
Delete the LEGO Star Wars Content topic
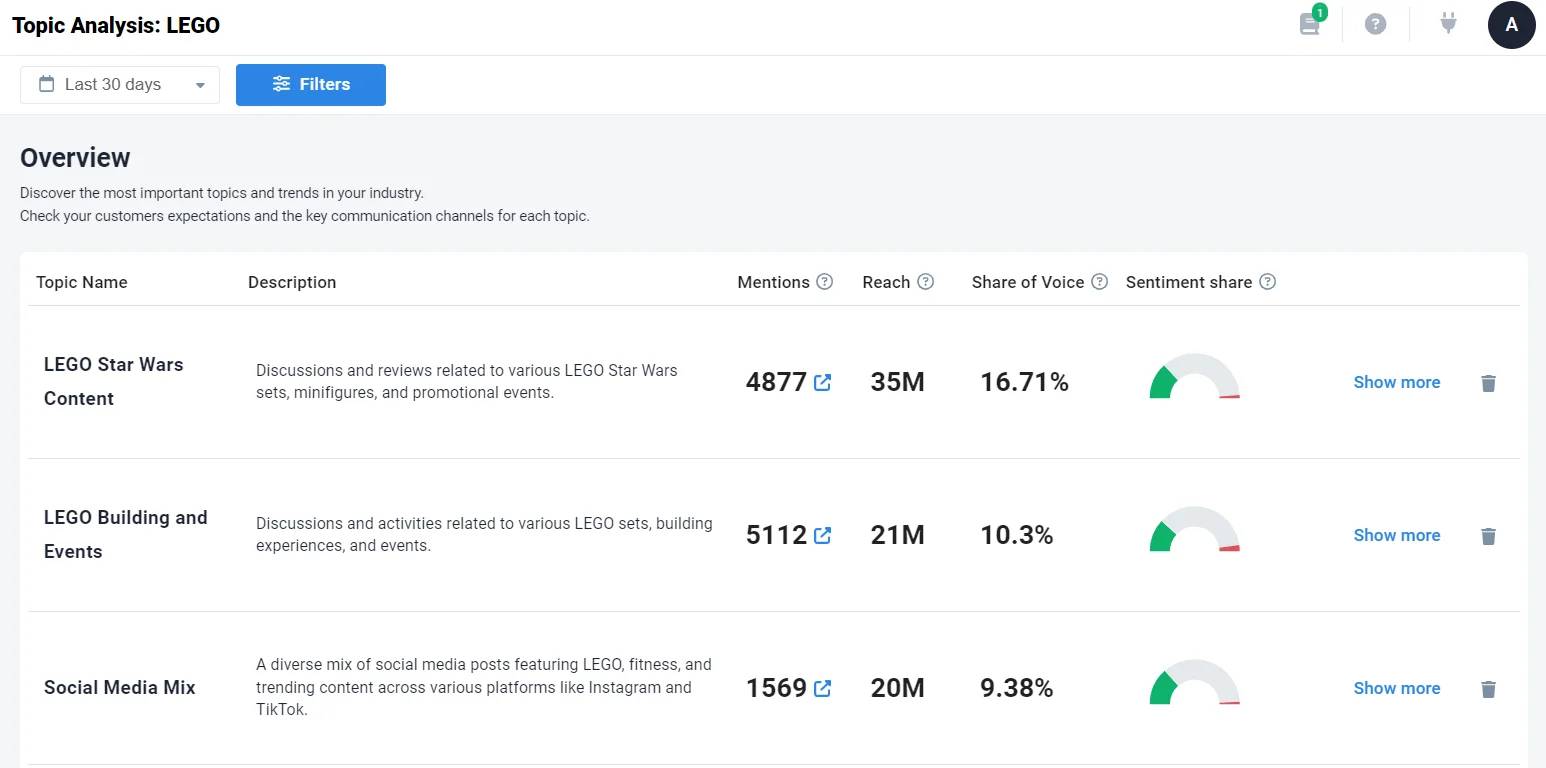click(x=1488, y=383)
